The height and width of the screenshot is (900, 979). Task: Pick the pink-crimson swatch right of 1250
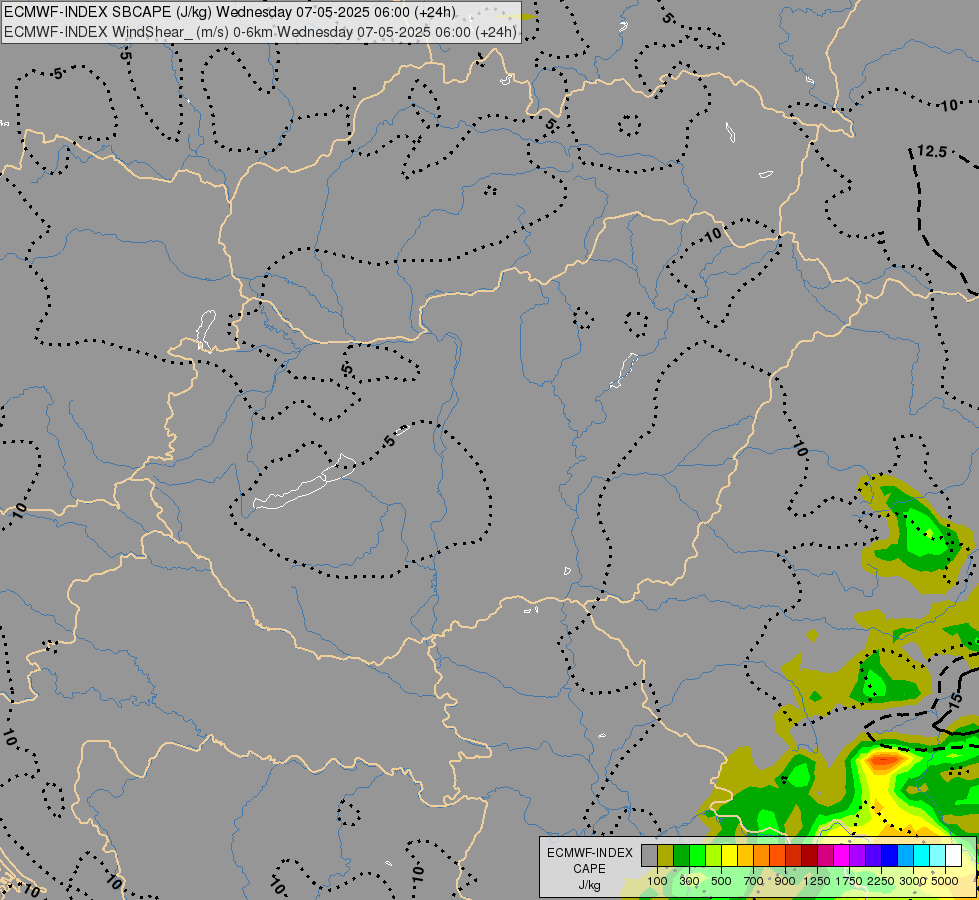[x=825, y=855]
